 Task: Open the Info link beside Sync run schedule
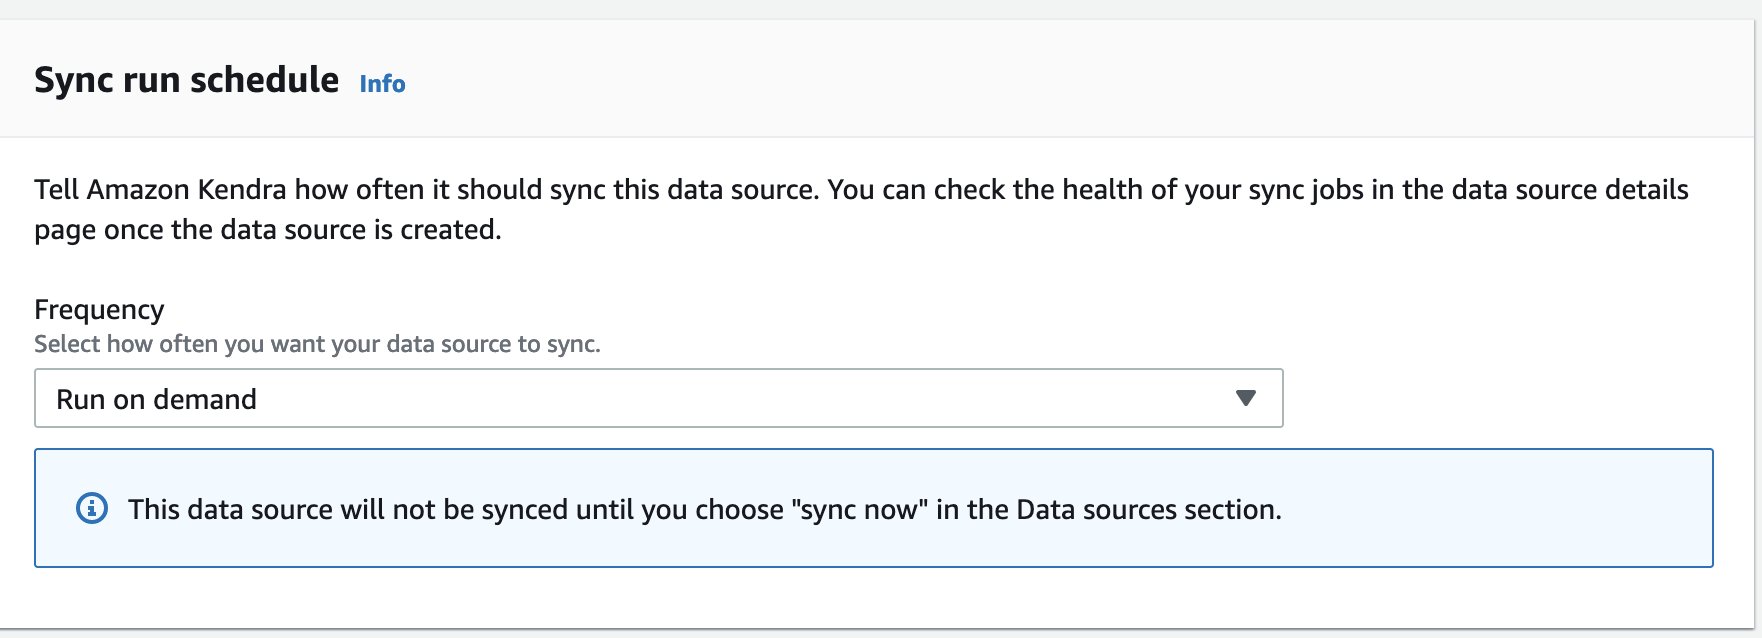pyautogui.click(x=382, y=84)
